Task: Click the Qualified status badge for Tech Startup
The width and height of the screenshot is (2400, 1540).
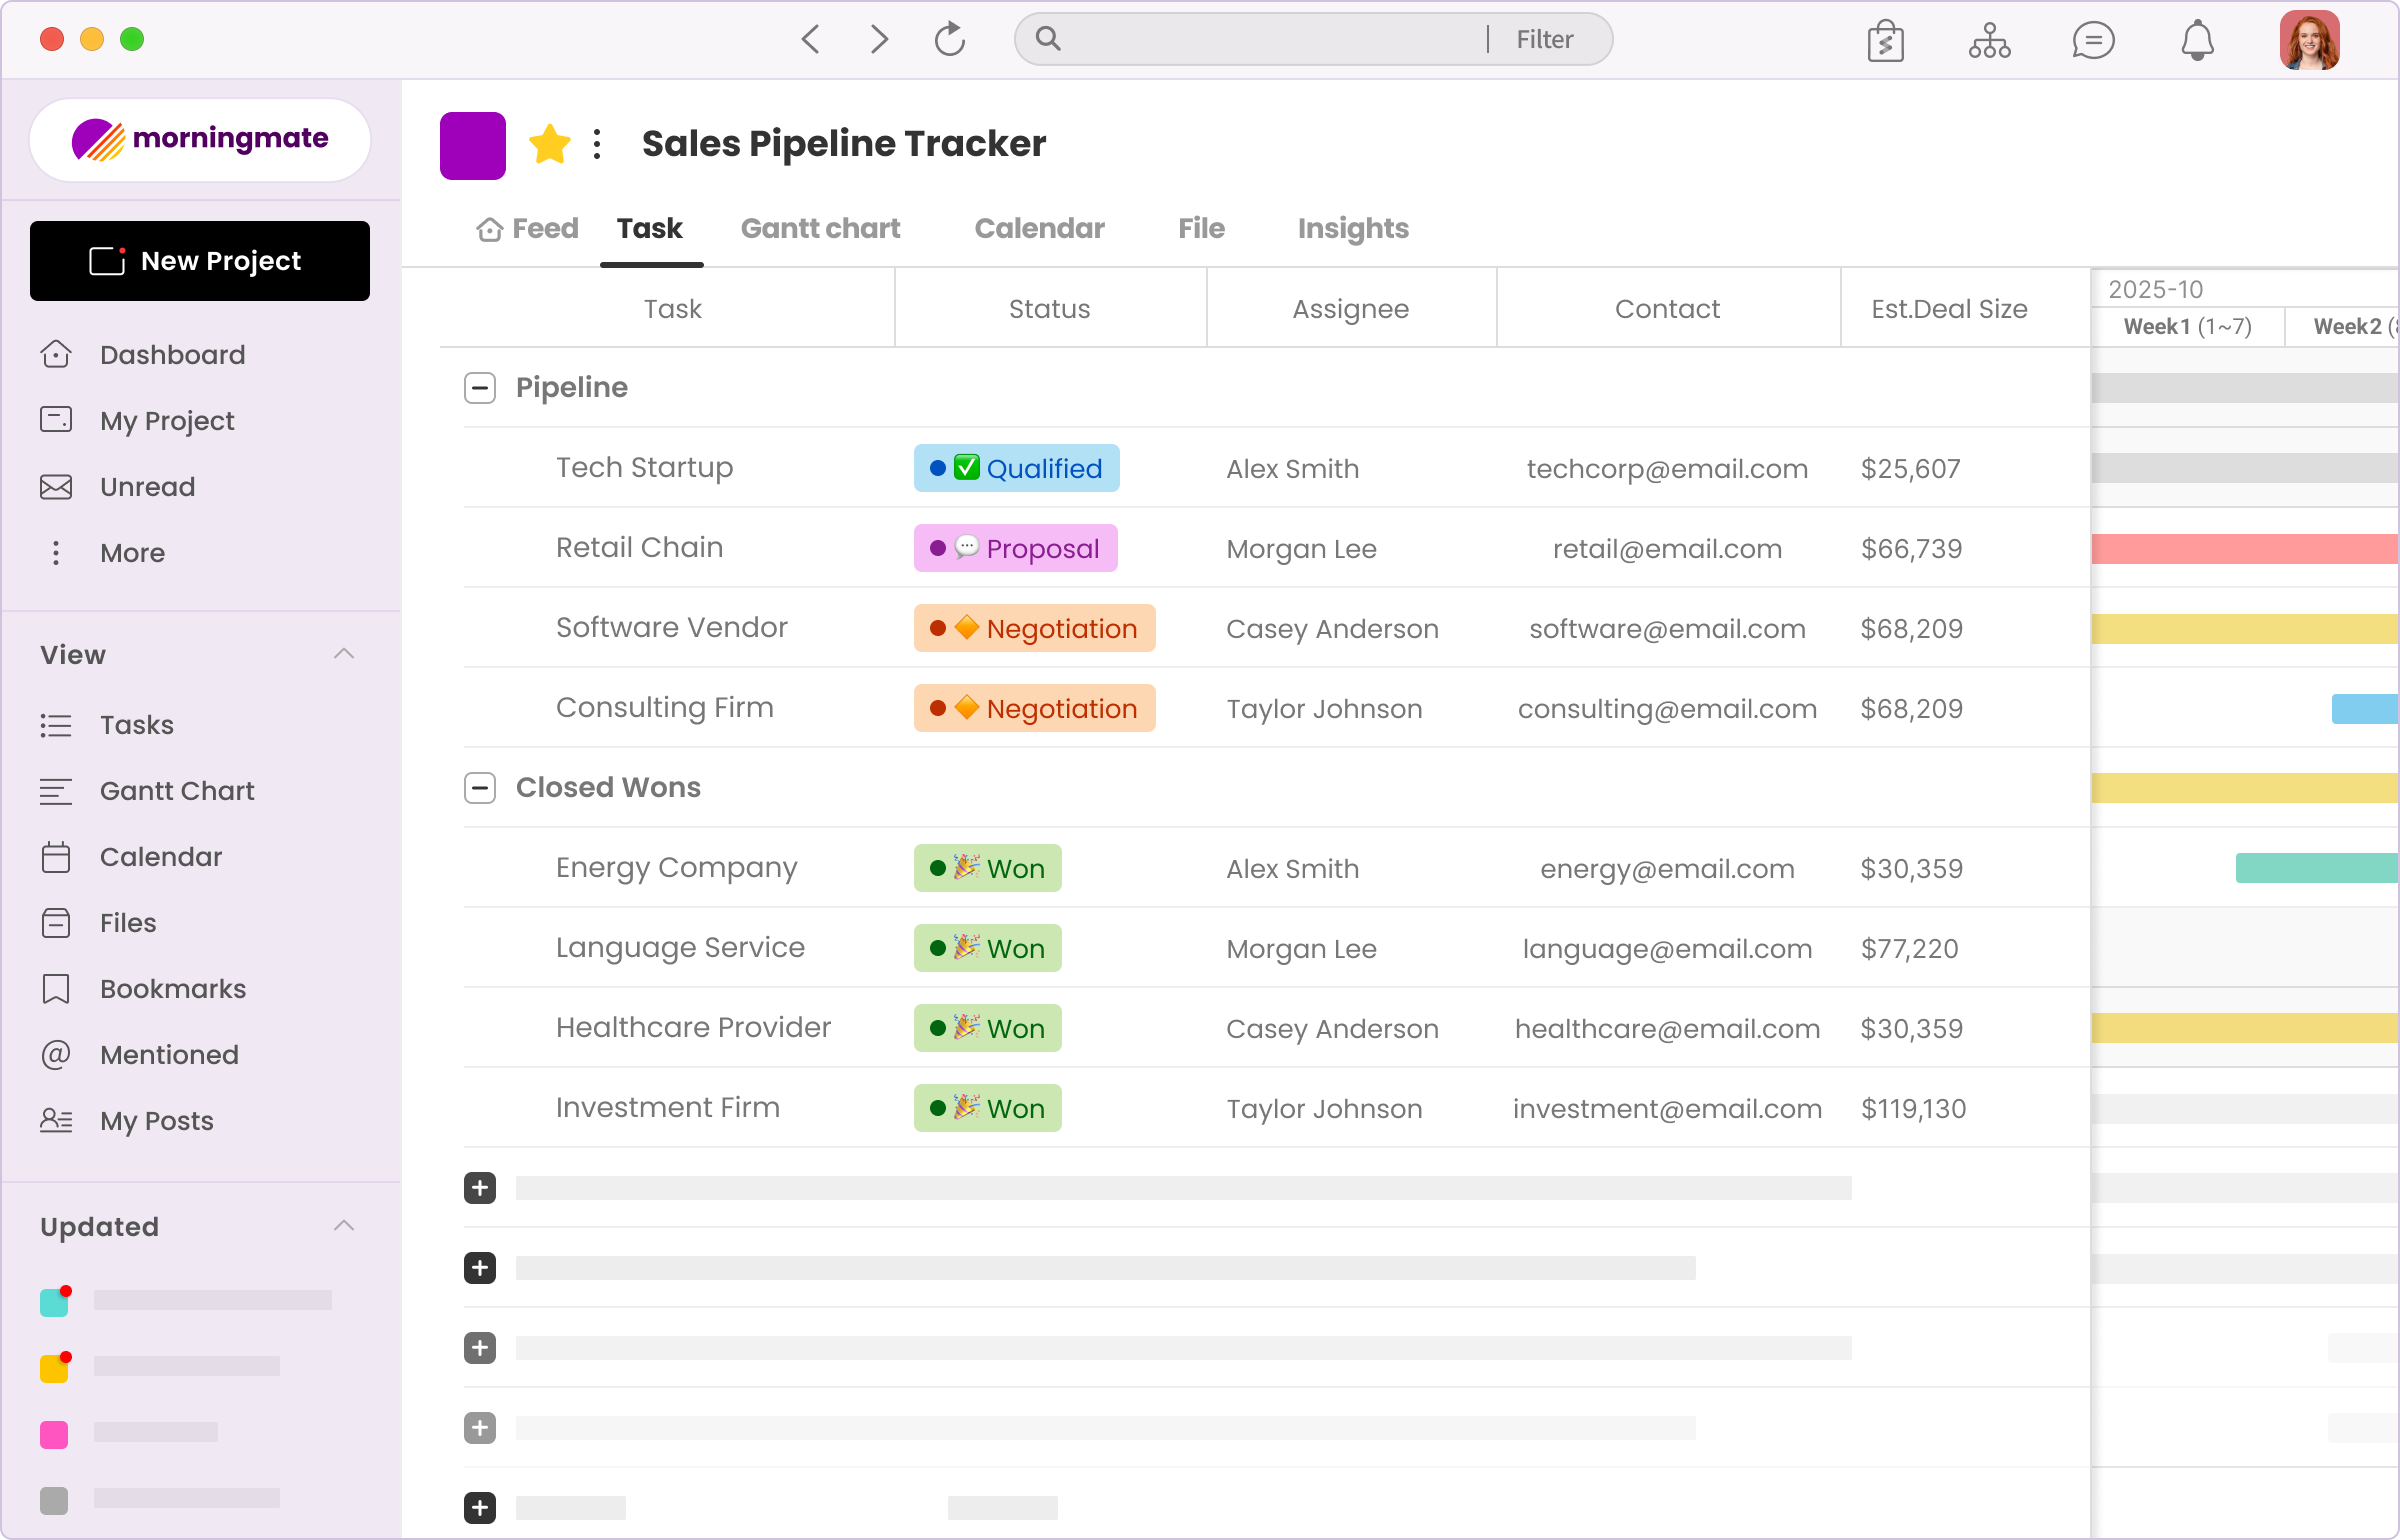Action: 1016,467
